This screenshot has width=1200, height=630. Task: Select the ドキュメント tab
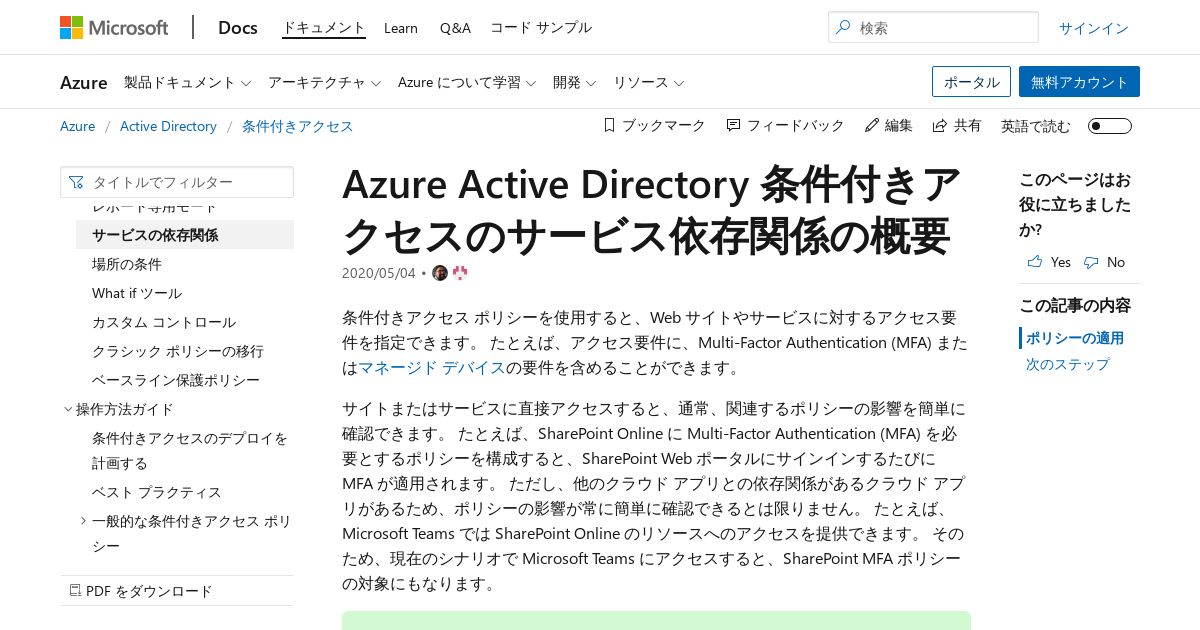click(x=324, y=27)
